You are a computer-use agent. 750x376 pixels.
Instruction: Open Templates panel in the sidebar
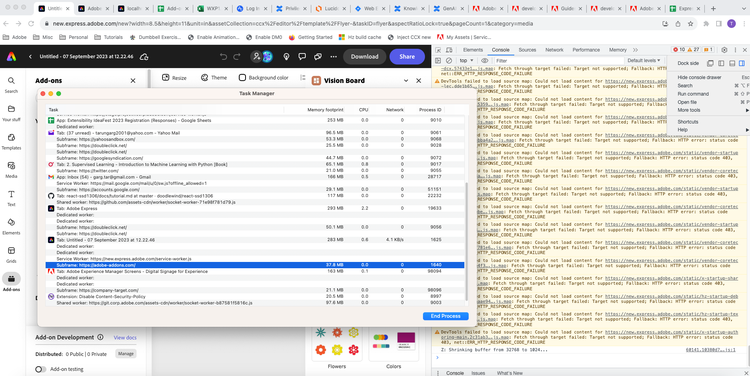pos(11,142)
